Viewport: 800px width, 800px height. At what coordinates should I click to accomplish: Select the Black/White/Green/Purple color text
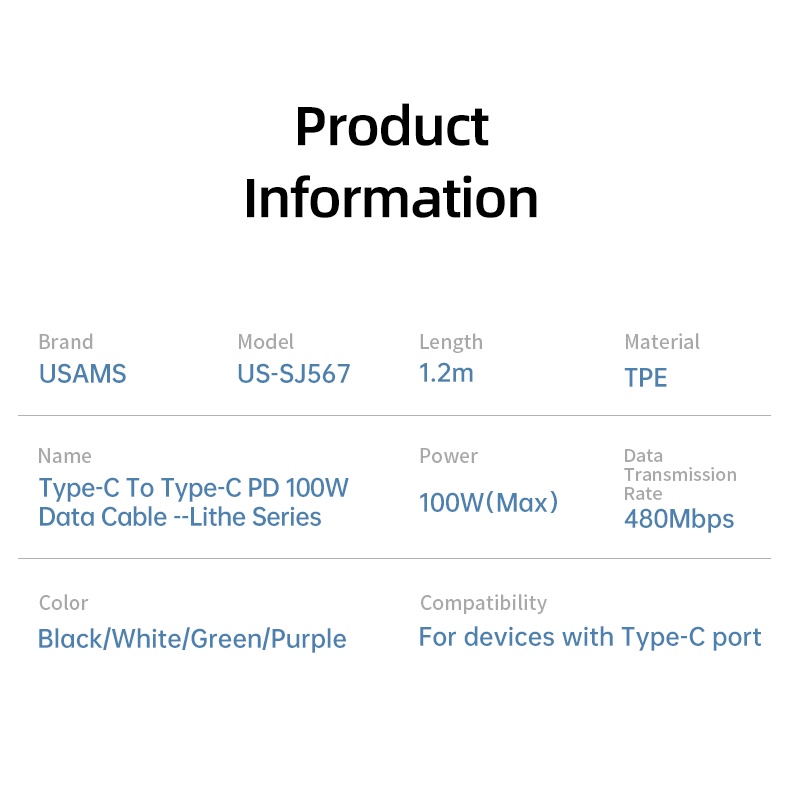192,639
